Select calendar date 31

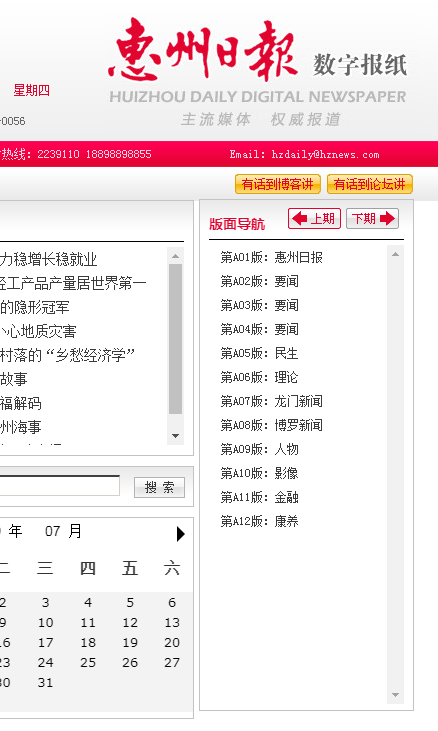tap(45, 683)
